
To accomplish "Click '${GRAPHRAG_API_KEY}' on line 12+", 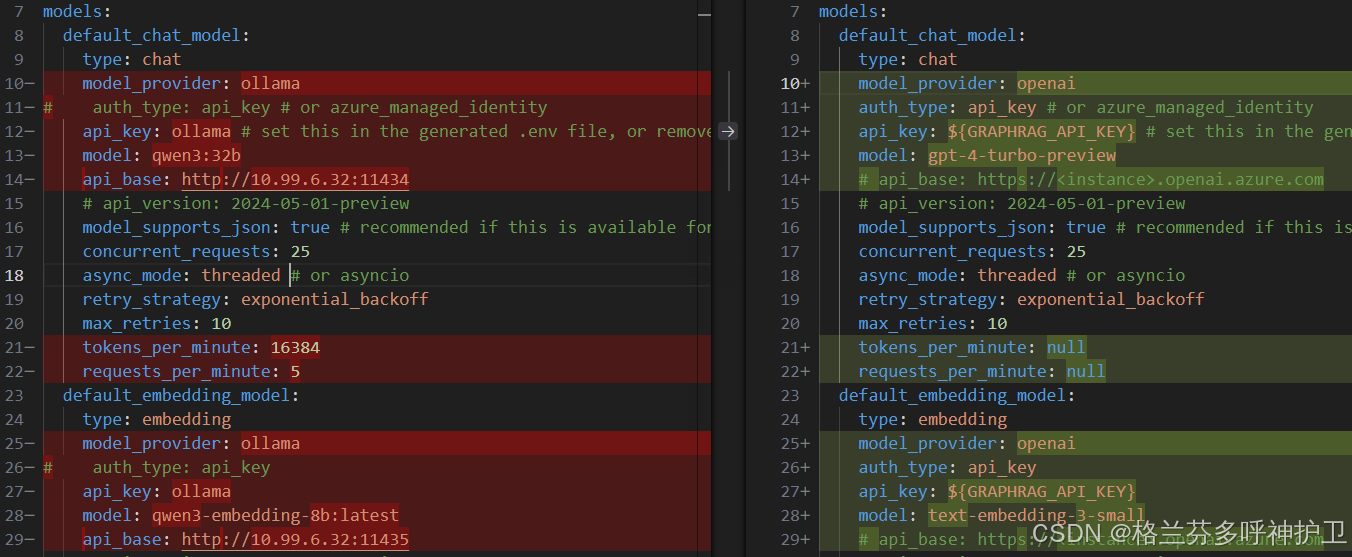I will click(x=1042, y=131).
